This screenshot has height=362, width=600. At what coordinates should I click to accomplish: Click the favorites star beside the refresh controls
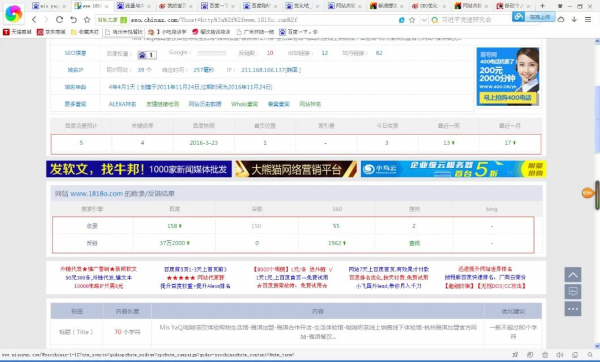pyautogui.click(x=87, y=20)
